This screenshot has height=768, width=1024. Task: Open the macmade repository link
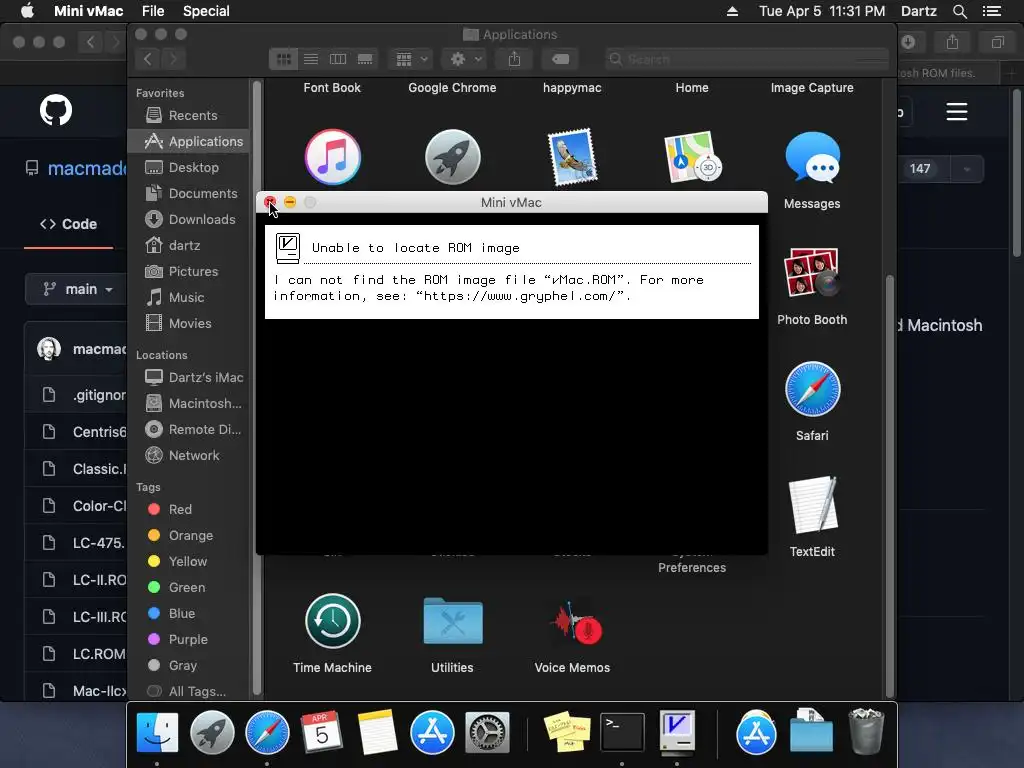click(86, 168)
